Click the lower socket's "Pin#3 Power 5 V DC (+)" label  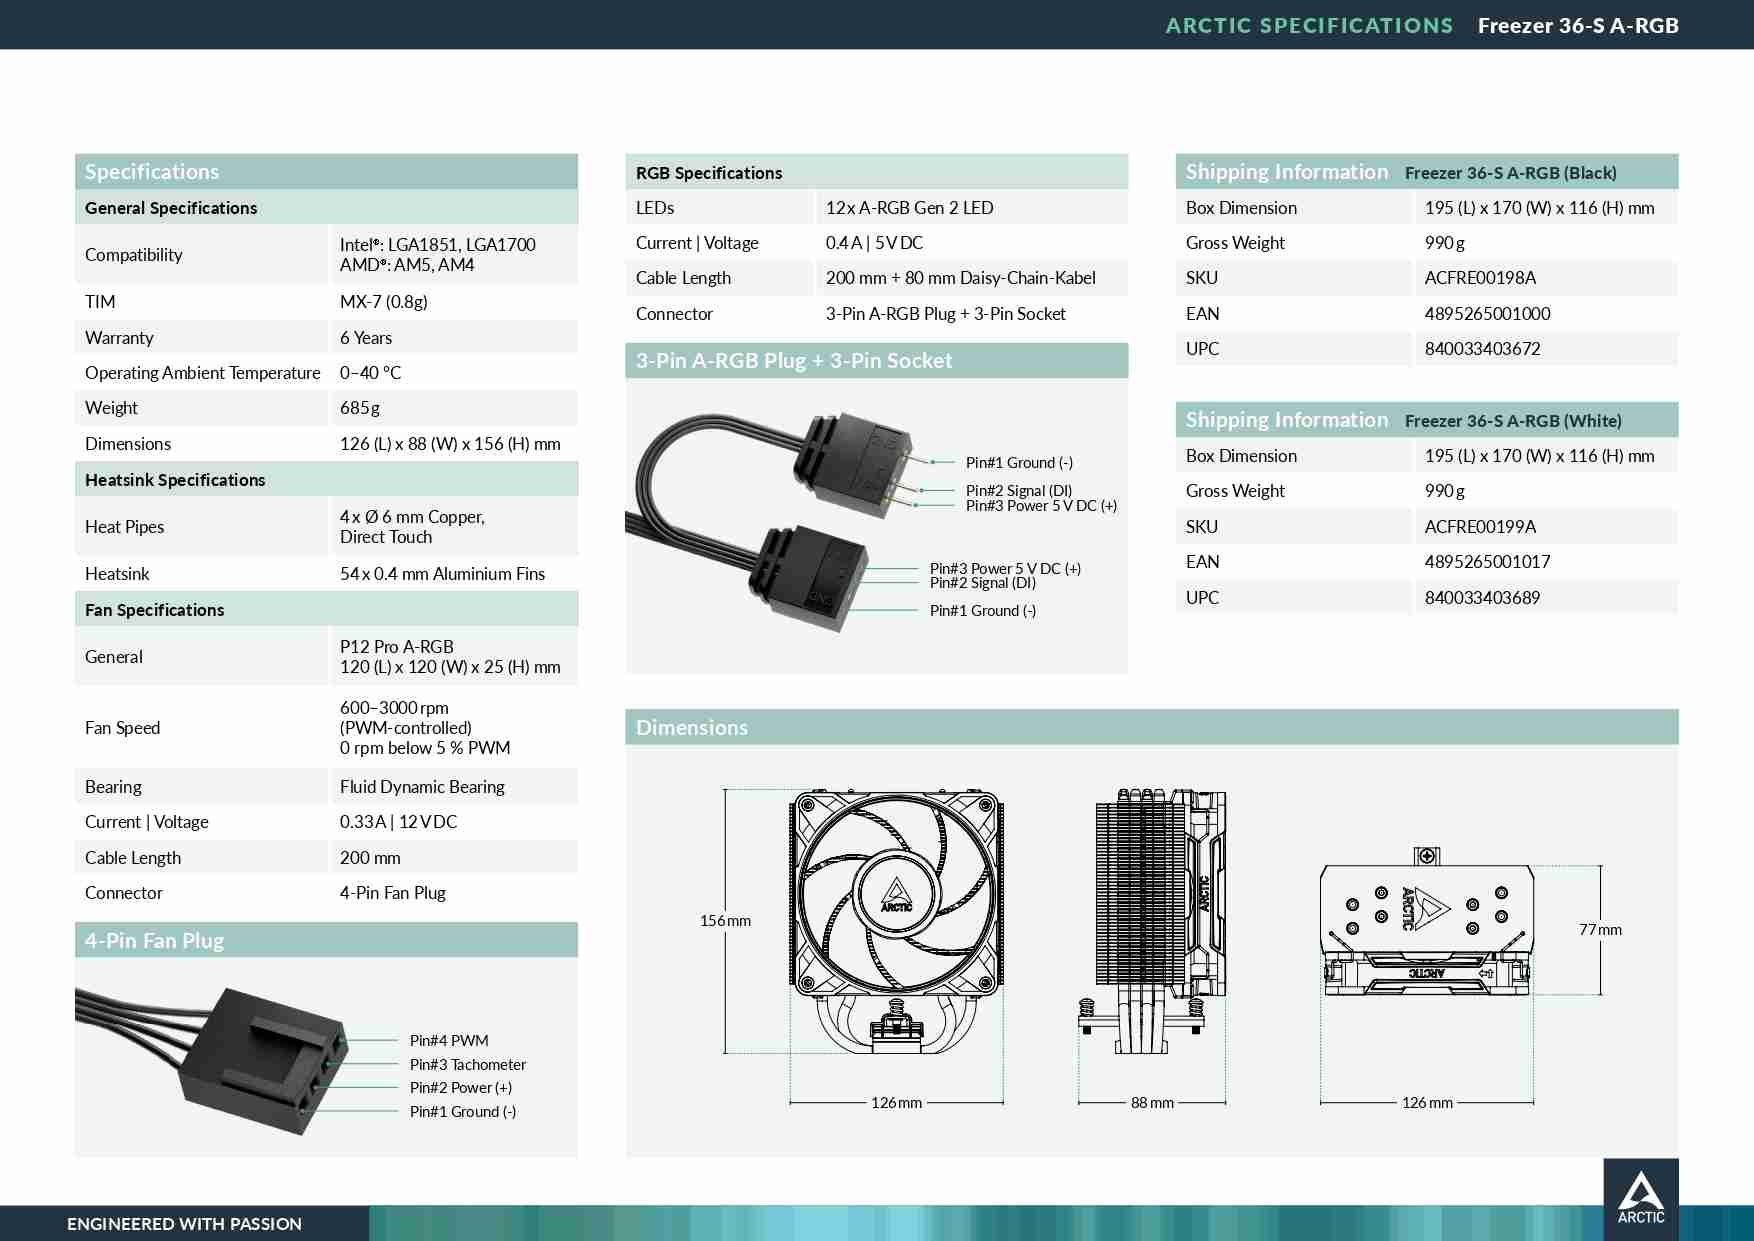[1005, 569]
